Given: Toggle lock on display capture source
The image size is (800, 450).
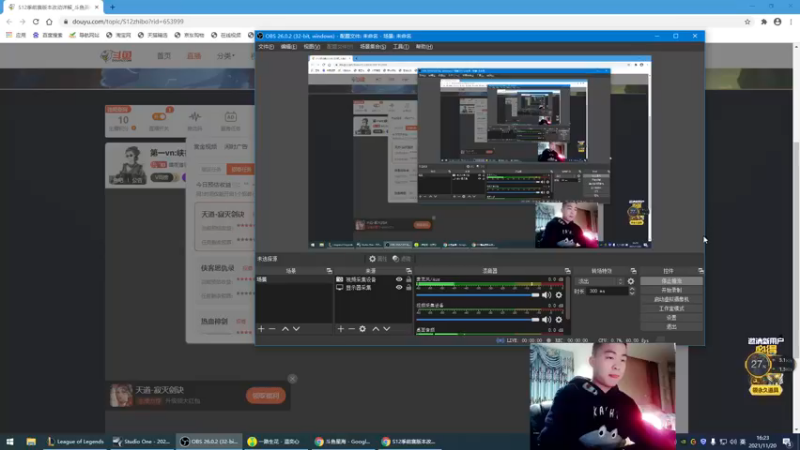Looking at the screenshot, I should point(408,288).
